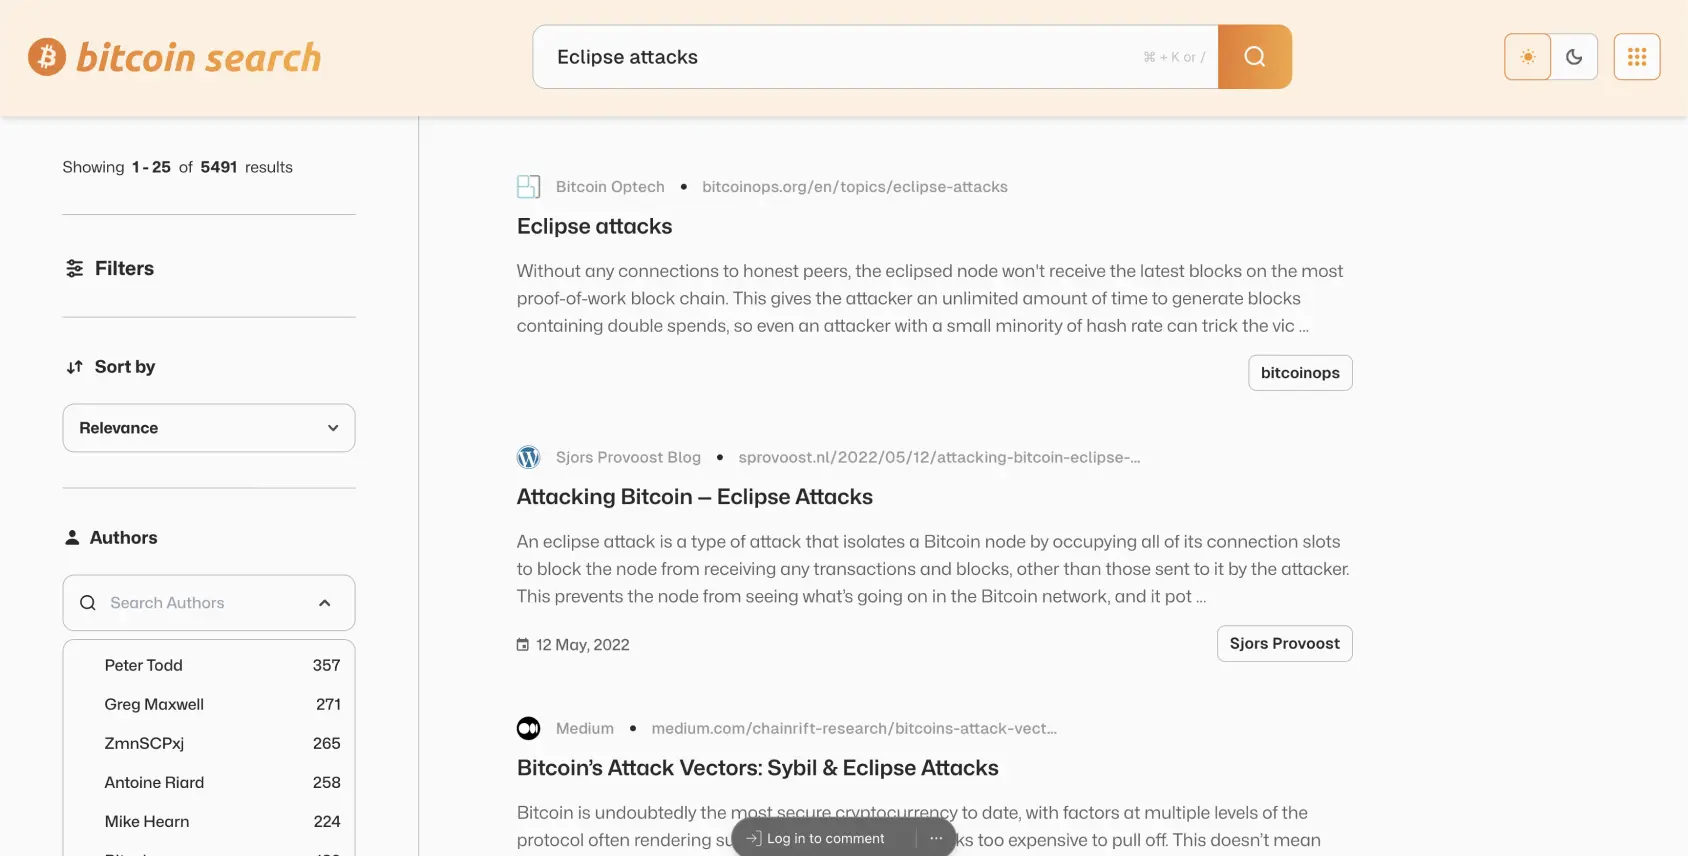Click the Bitcoin Optech source icon
Image resolution: width=1688 pixels, height=856 pixels.
(528, 187)
